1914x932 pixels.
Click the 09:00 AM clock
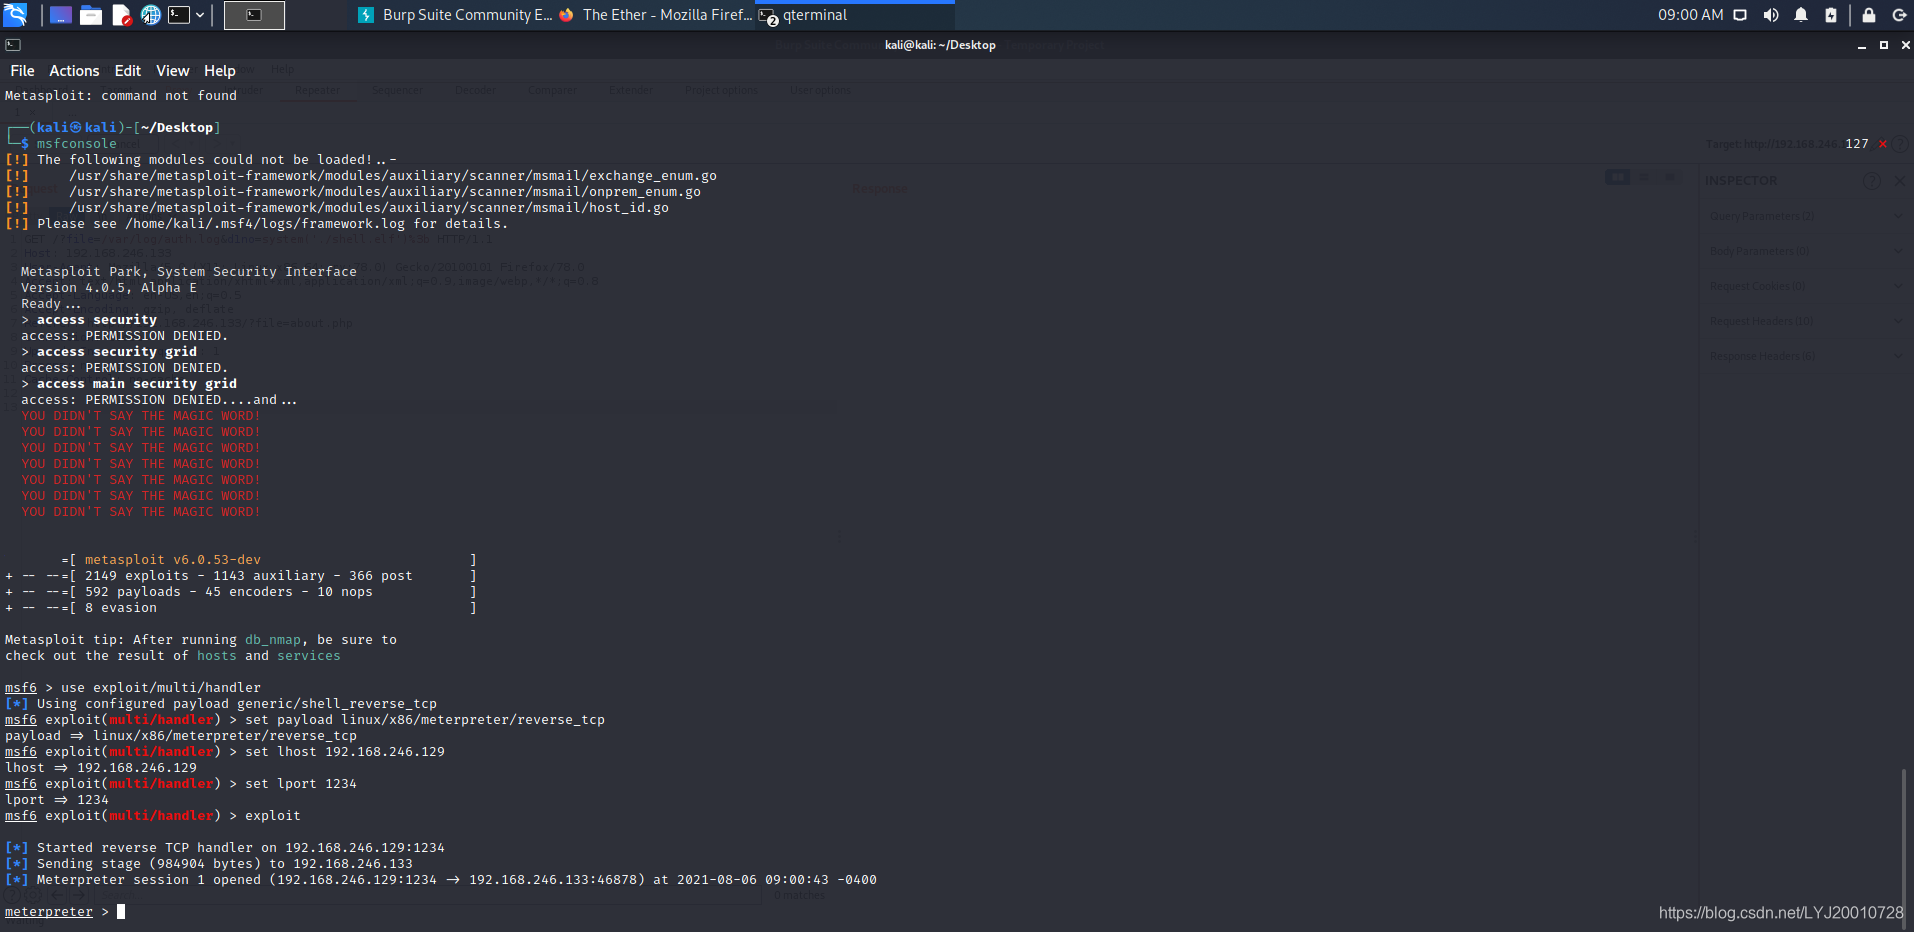click(x=1690, y=15)
